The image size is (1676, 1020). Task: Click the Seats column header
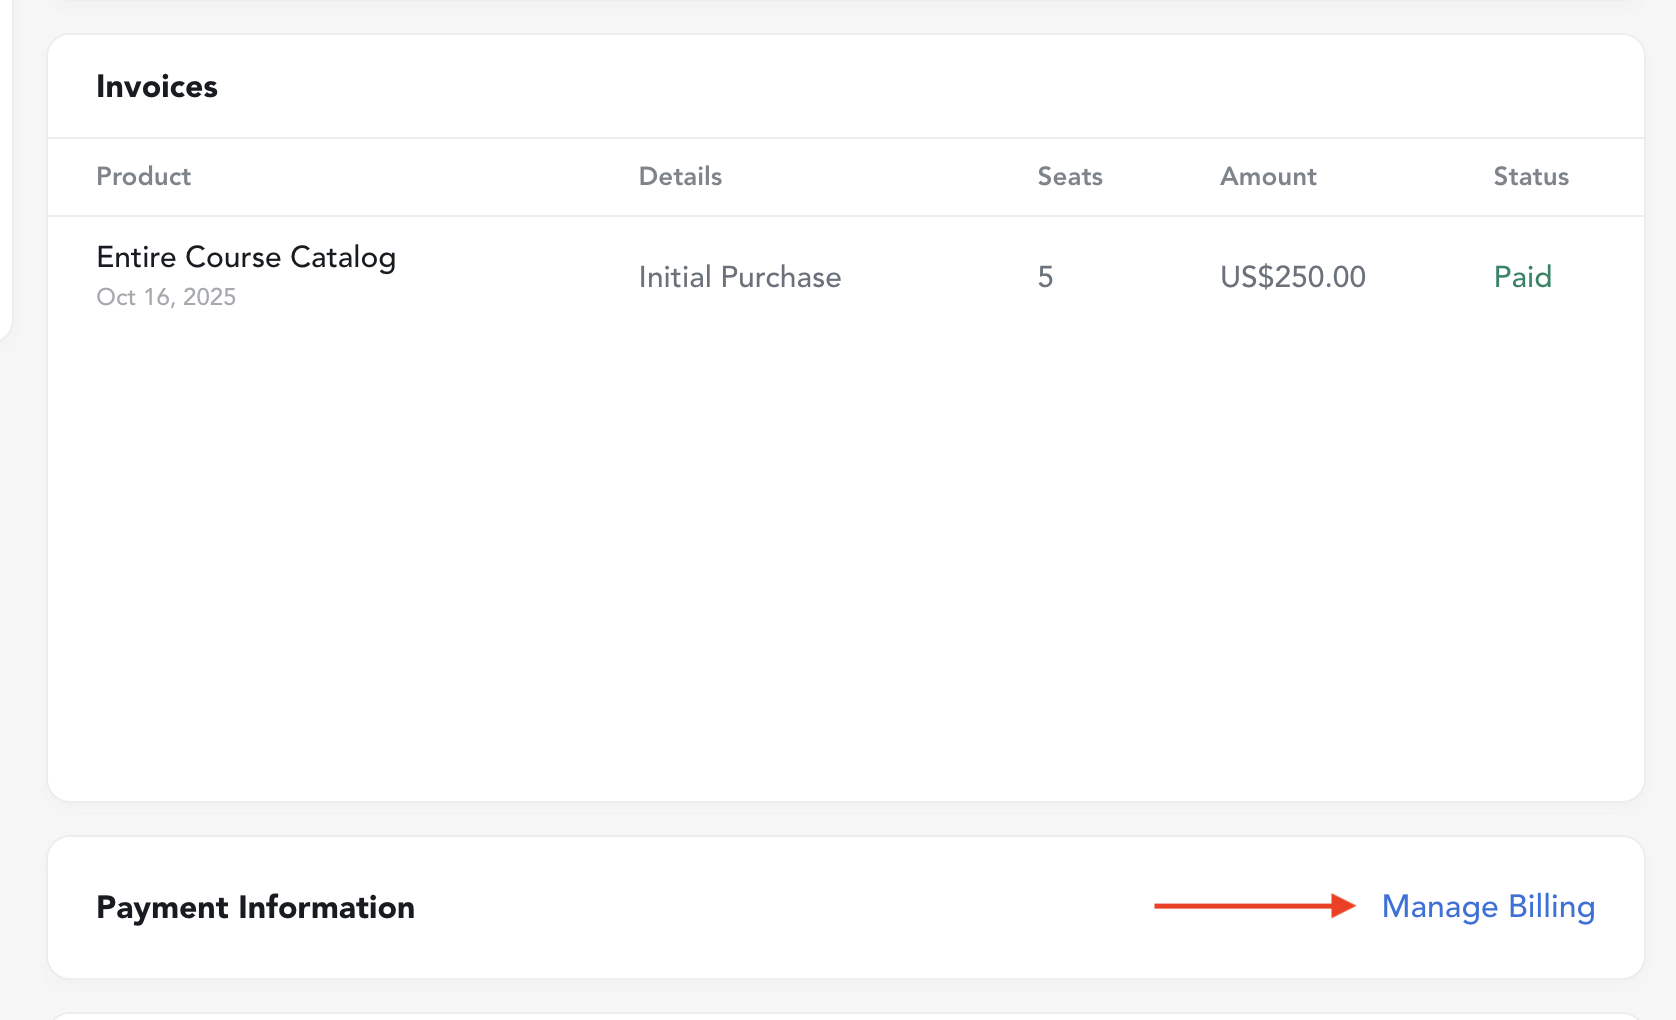coord(1069,177)
